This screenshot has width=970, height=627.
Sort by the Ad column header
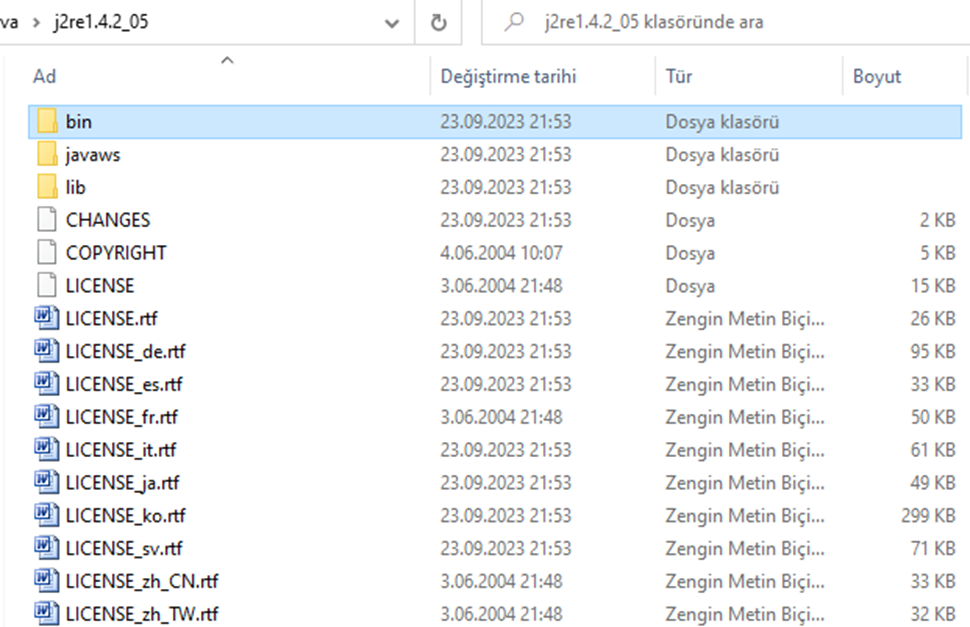tap(45, 76)
